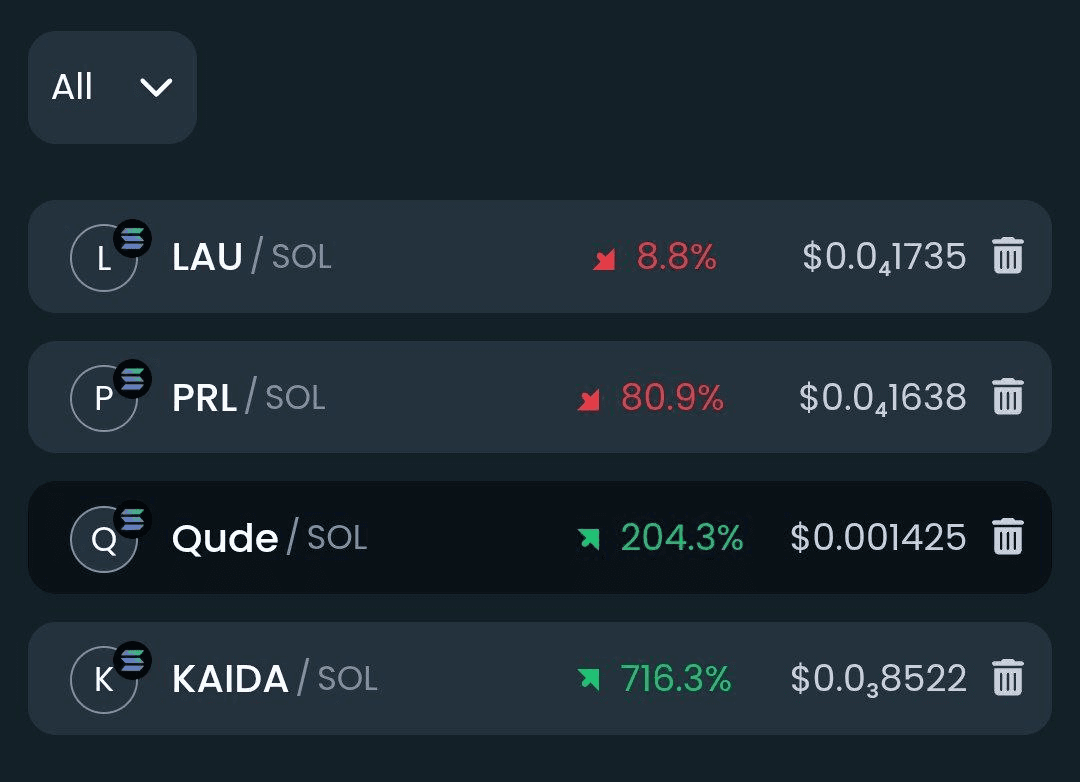Click the KAIDA price value

(x=878, y=679)
